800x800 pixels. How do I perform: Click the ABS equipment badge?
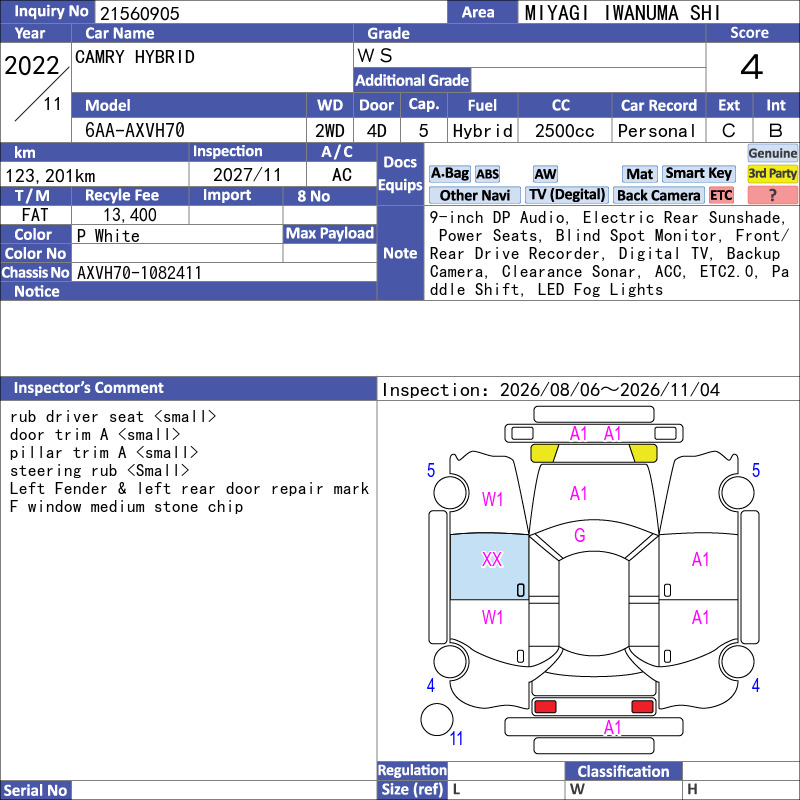487,174
